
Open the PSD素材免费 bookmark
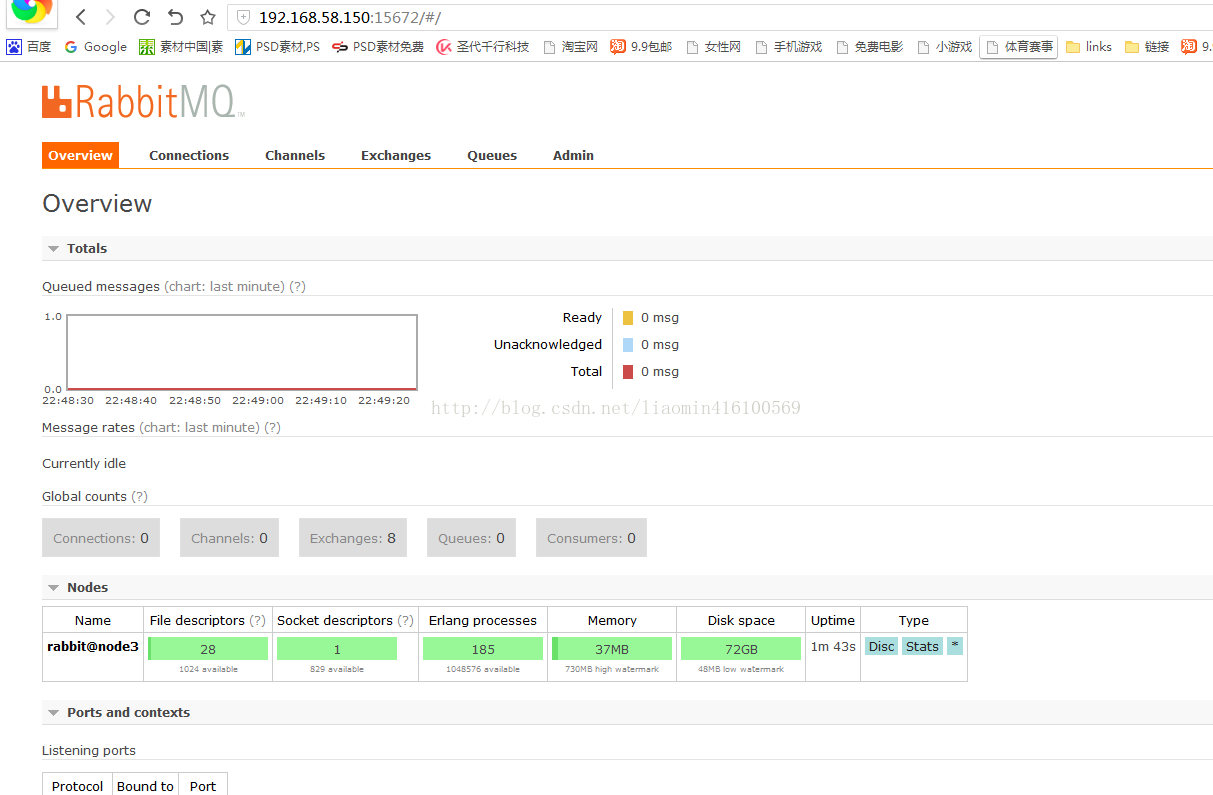click(x=378, y=47)
